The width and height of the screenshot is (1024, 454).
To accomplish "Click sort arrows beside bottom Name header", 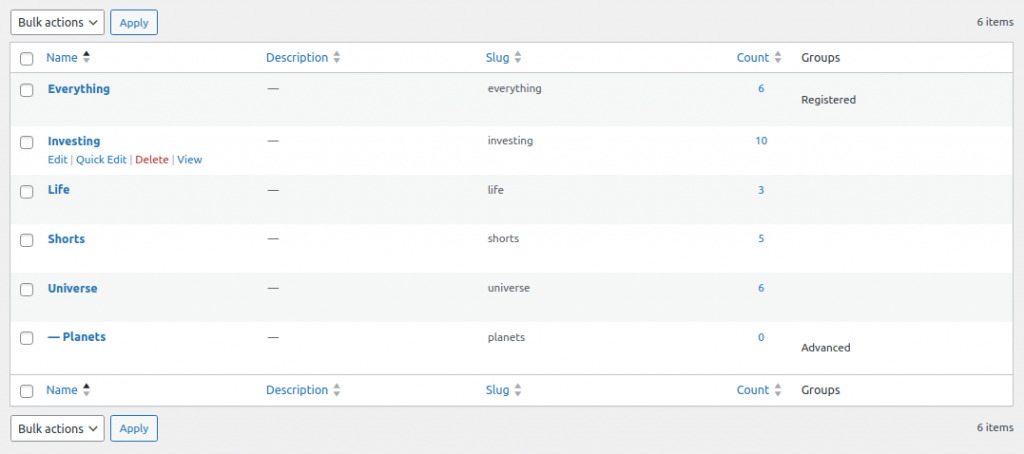I will (x=87, y=390).
